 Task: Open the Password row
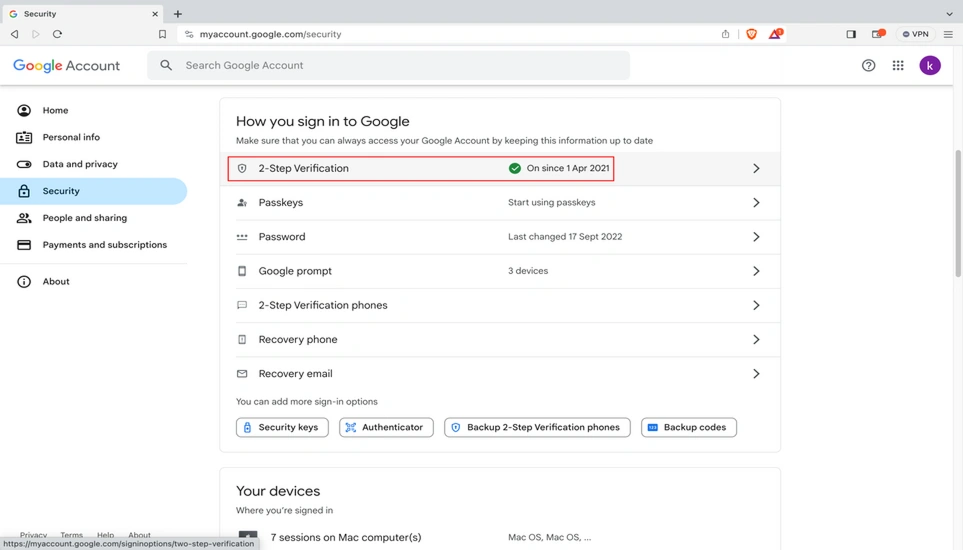(500, 237)
